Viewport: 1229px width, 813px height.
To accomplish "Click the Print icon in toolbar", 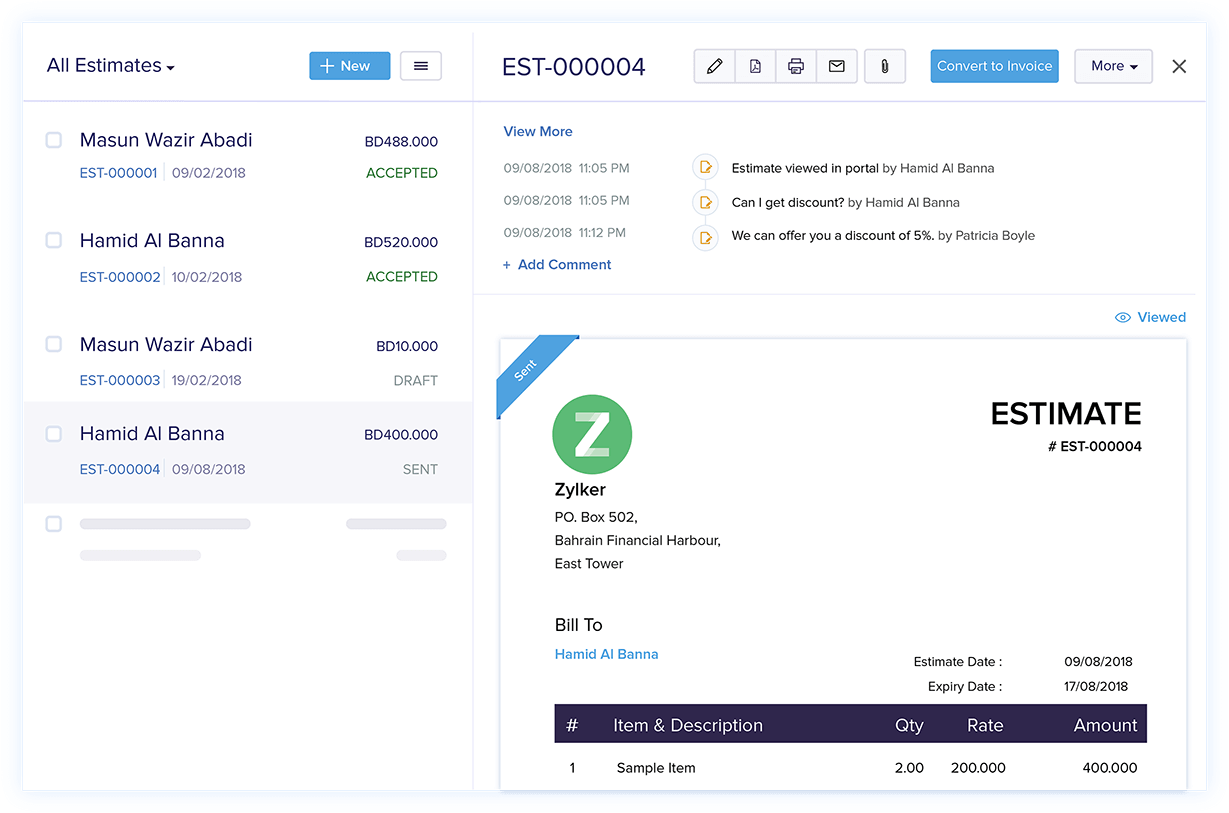I will click(796, 66).
